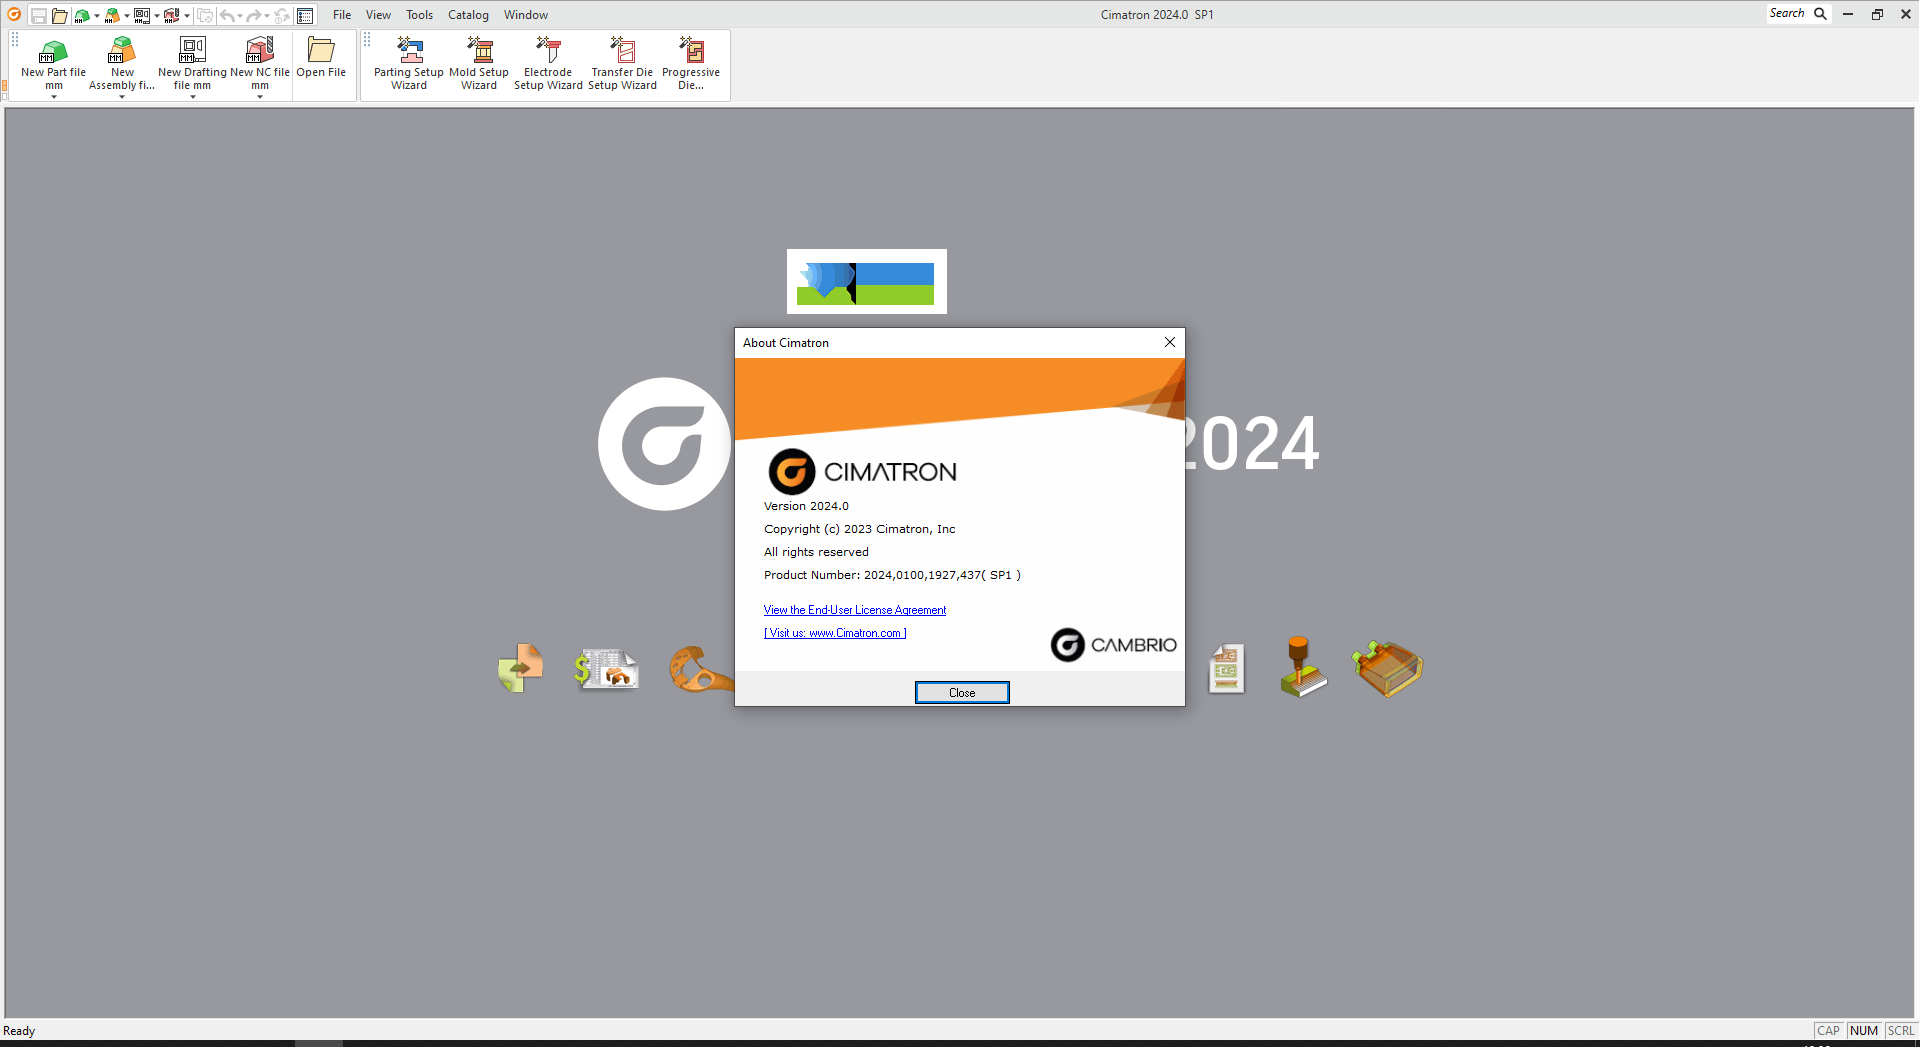Expand the Redo history dropdown arrow
Image resolution: width=1920 pixels, height=1047 pixels.
click(267, 16)
